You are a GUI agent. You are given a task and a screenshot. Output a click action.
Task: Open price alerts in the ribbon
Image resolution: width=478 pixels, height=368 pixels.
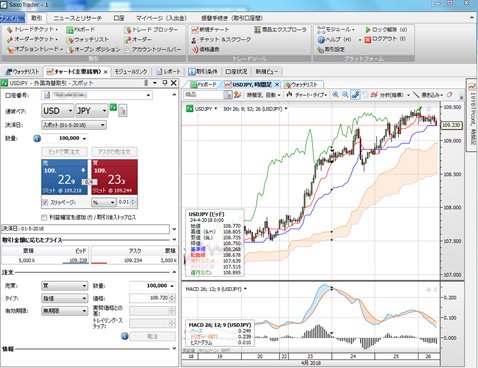(x=205, y=49)
